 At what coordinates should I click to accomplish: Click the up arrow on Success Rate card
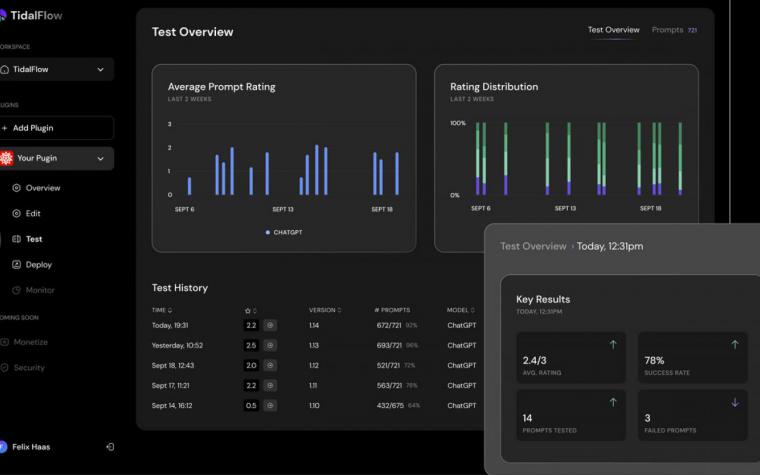pyautogui.click(x=735, y=345)
